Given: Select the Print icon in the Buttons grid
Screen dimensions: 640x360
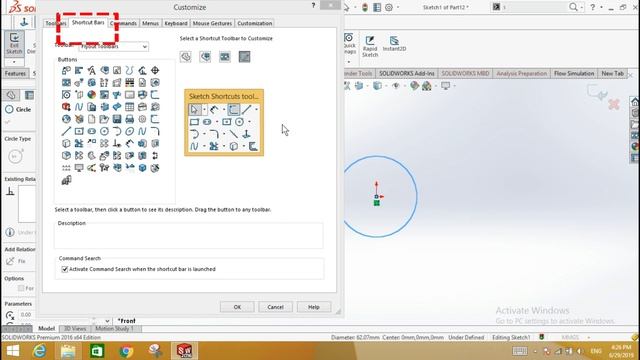Looking at the screenshot, I should click(129, 119).
